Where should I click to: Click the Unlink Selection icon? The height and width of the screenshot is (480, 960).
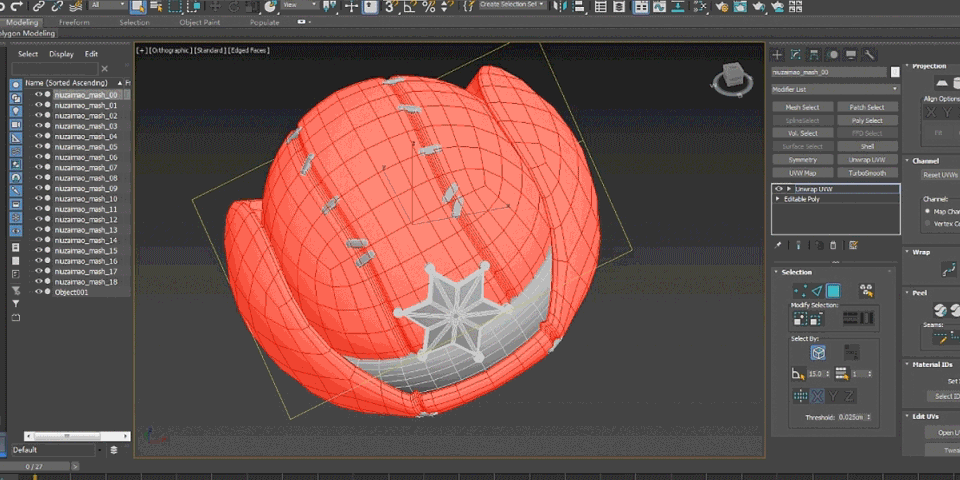[58, 6]
